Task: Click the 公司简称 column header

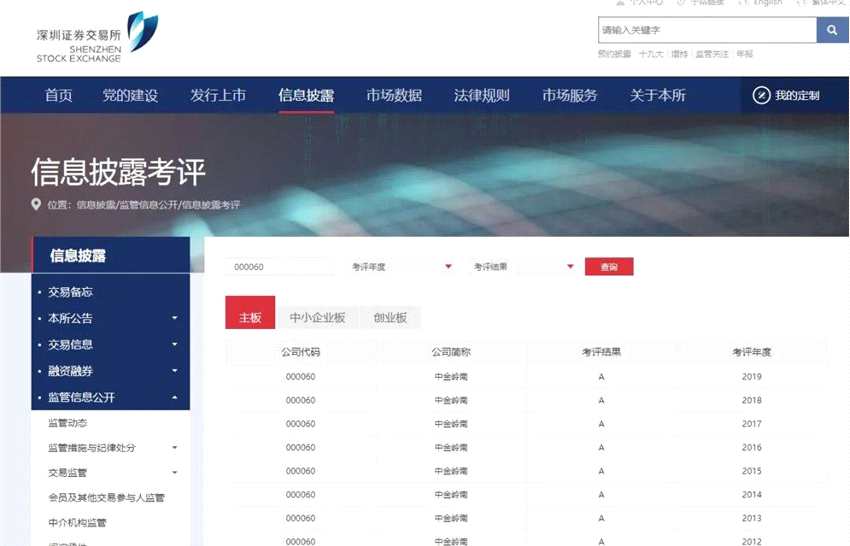Action: pyautogui.click(x=451, y=352)
